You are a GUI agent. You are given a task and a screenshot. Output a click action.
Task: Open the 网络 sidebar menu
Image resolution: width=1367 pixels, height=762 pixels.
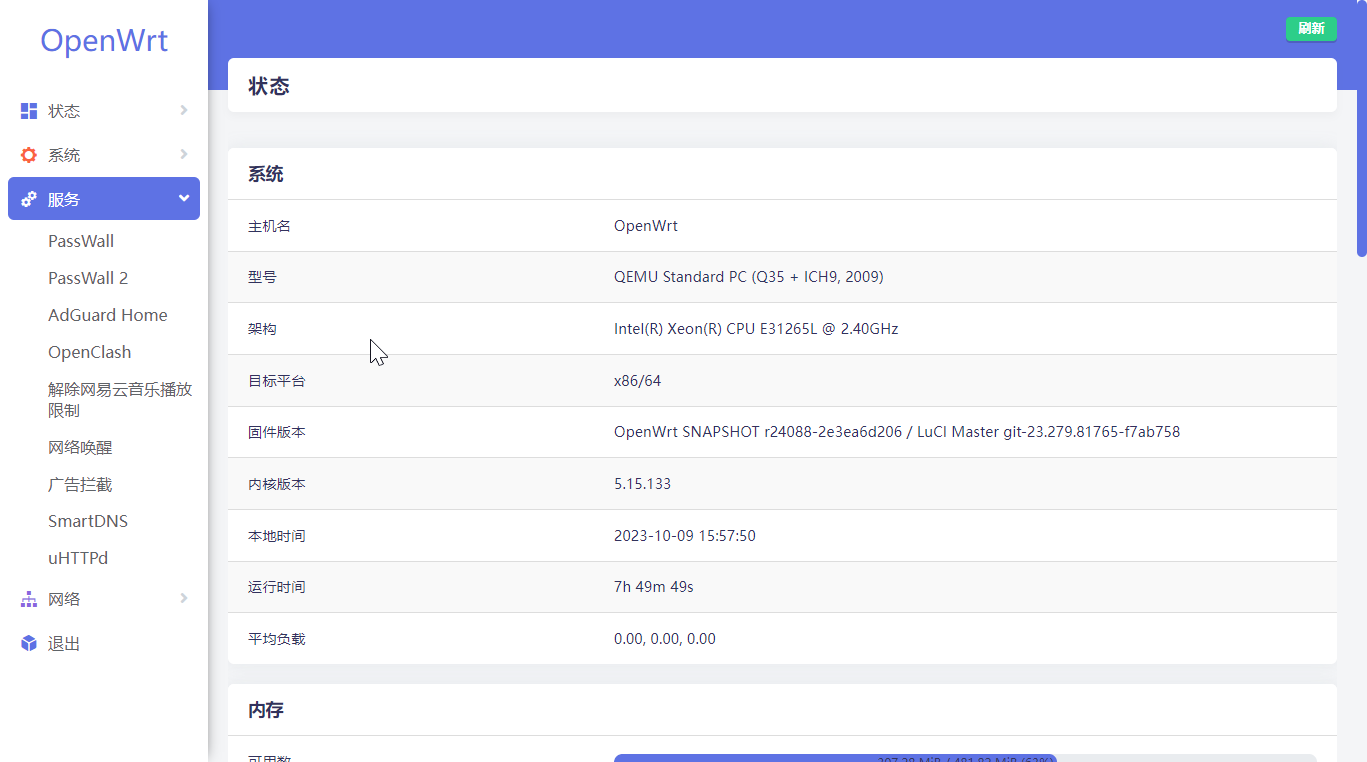[104, 599]
